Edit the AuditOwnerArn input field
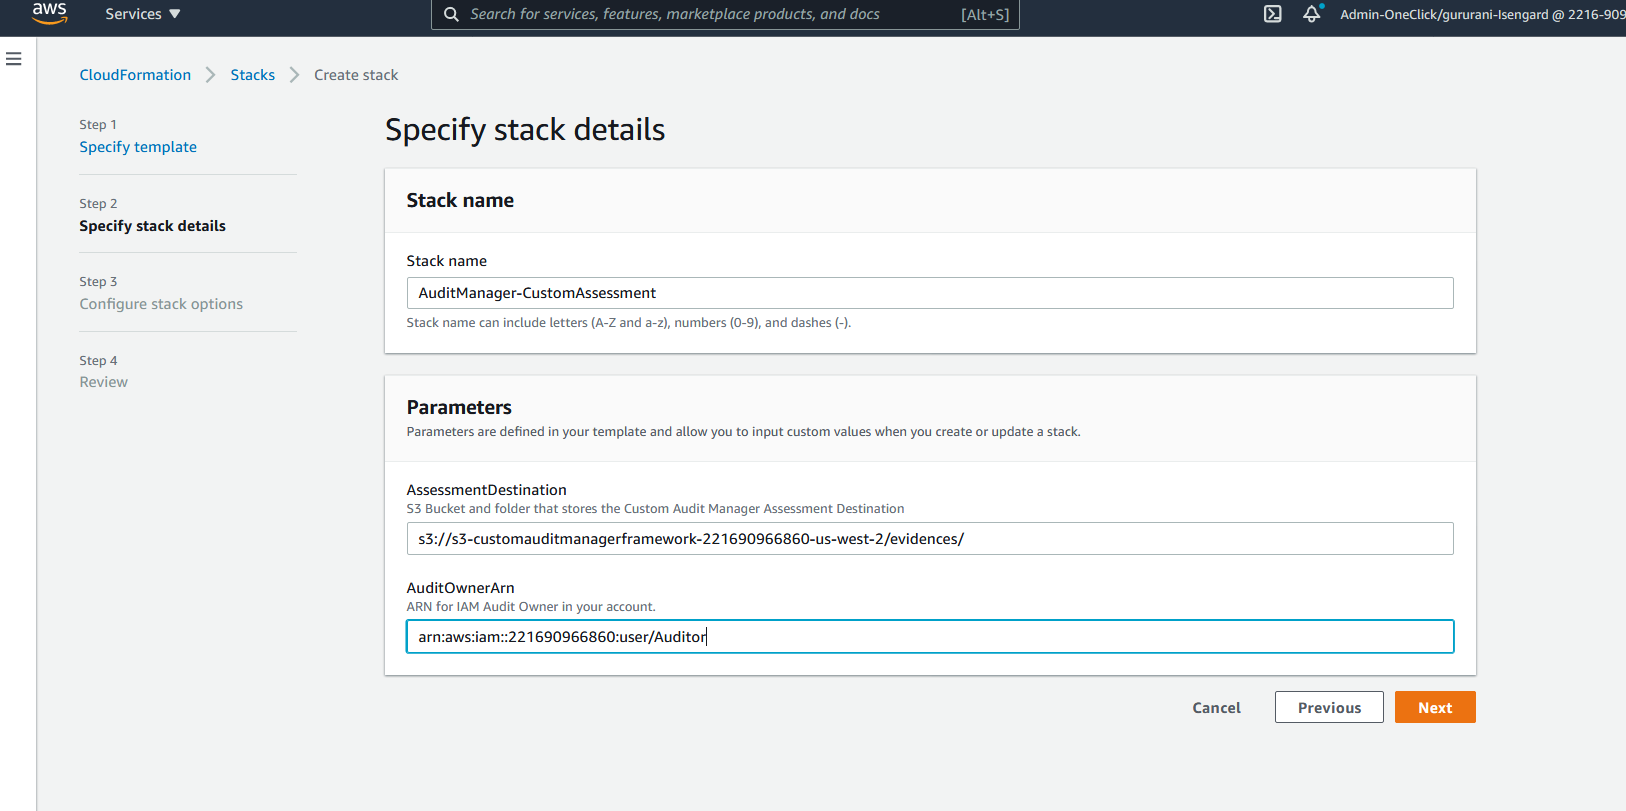 (930, 637)
